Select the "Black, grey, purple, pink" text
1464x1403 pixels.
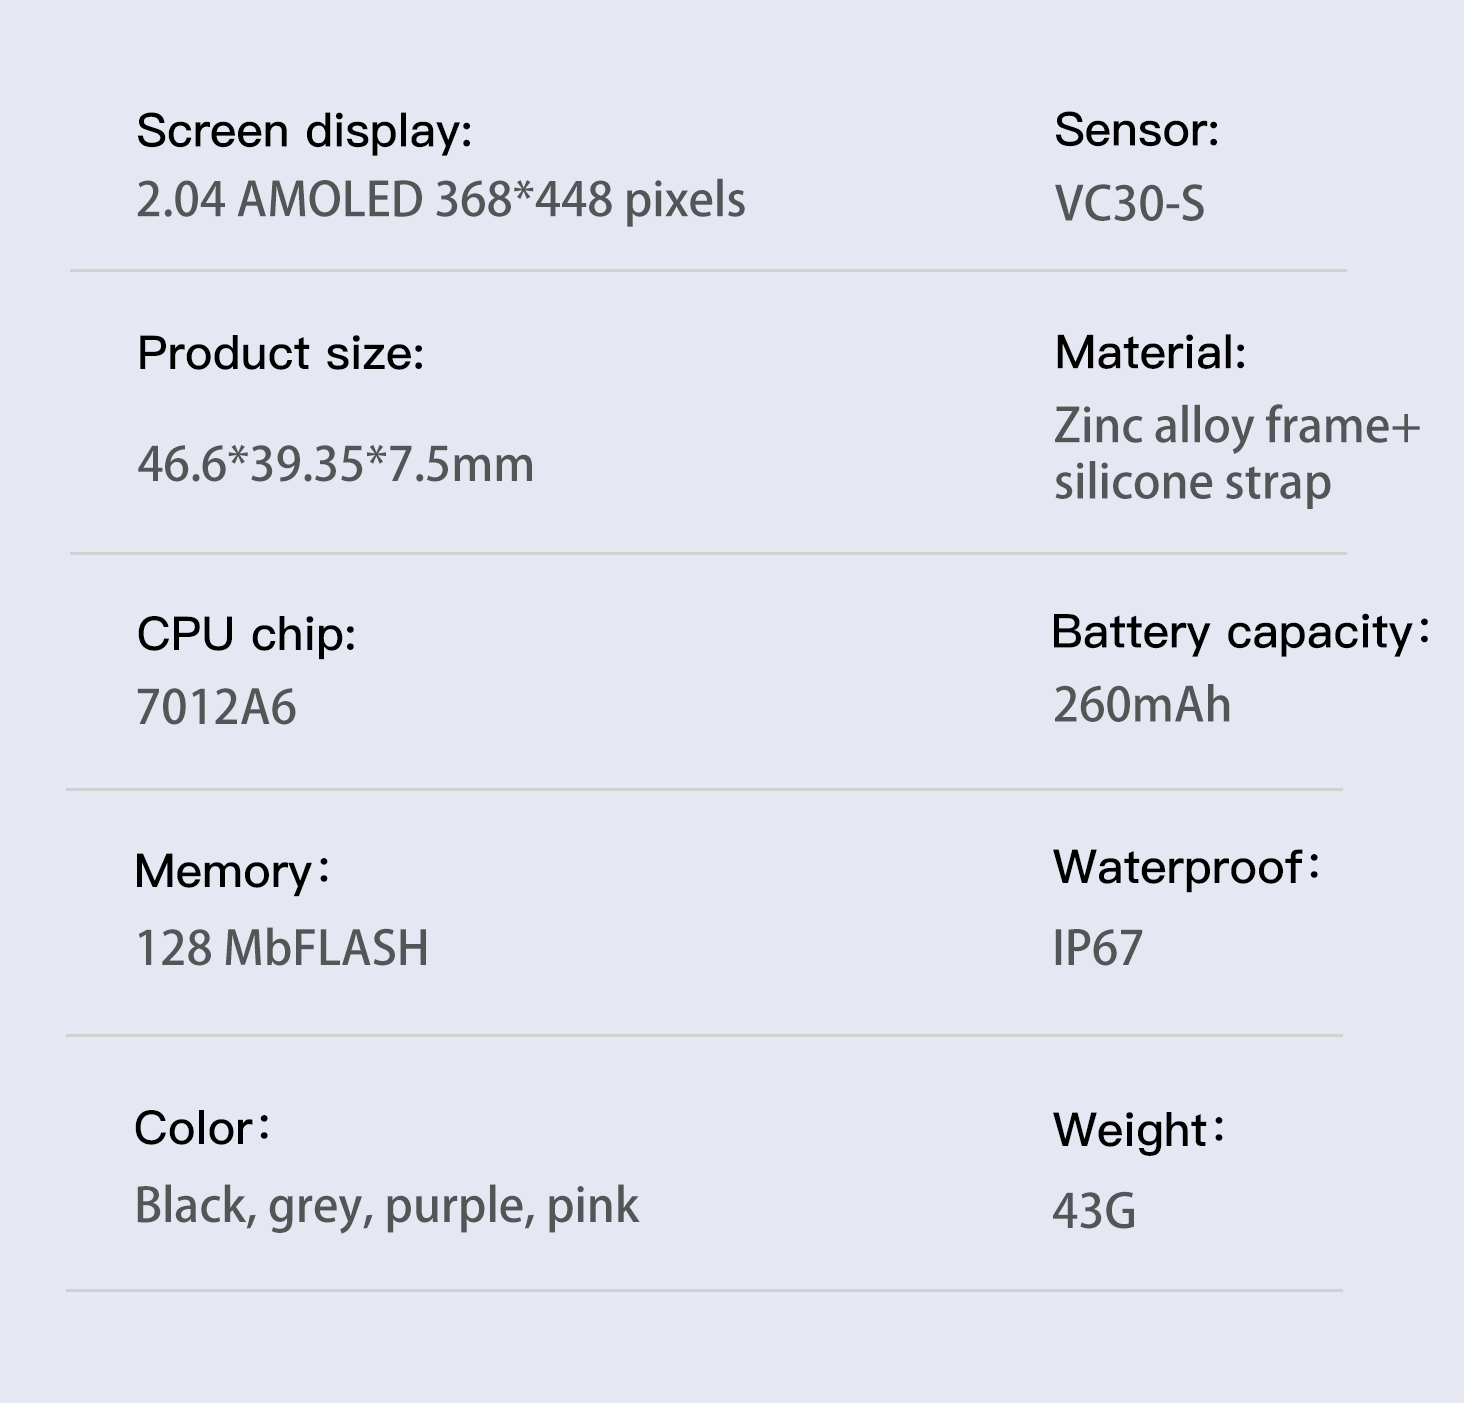(386, 1205)
